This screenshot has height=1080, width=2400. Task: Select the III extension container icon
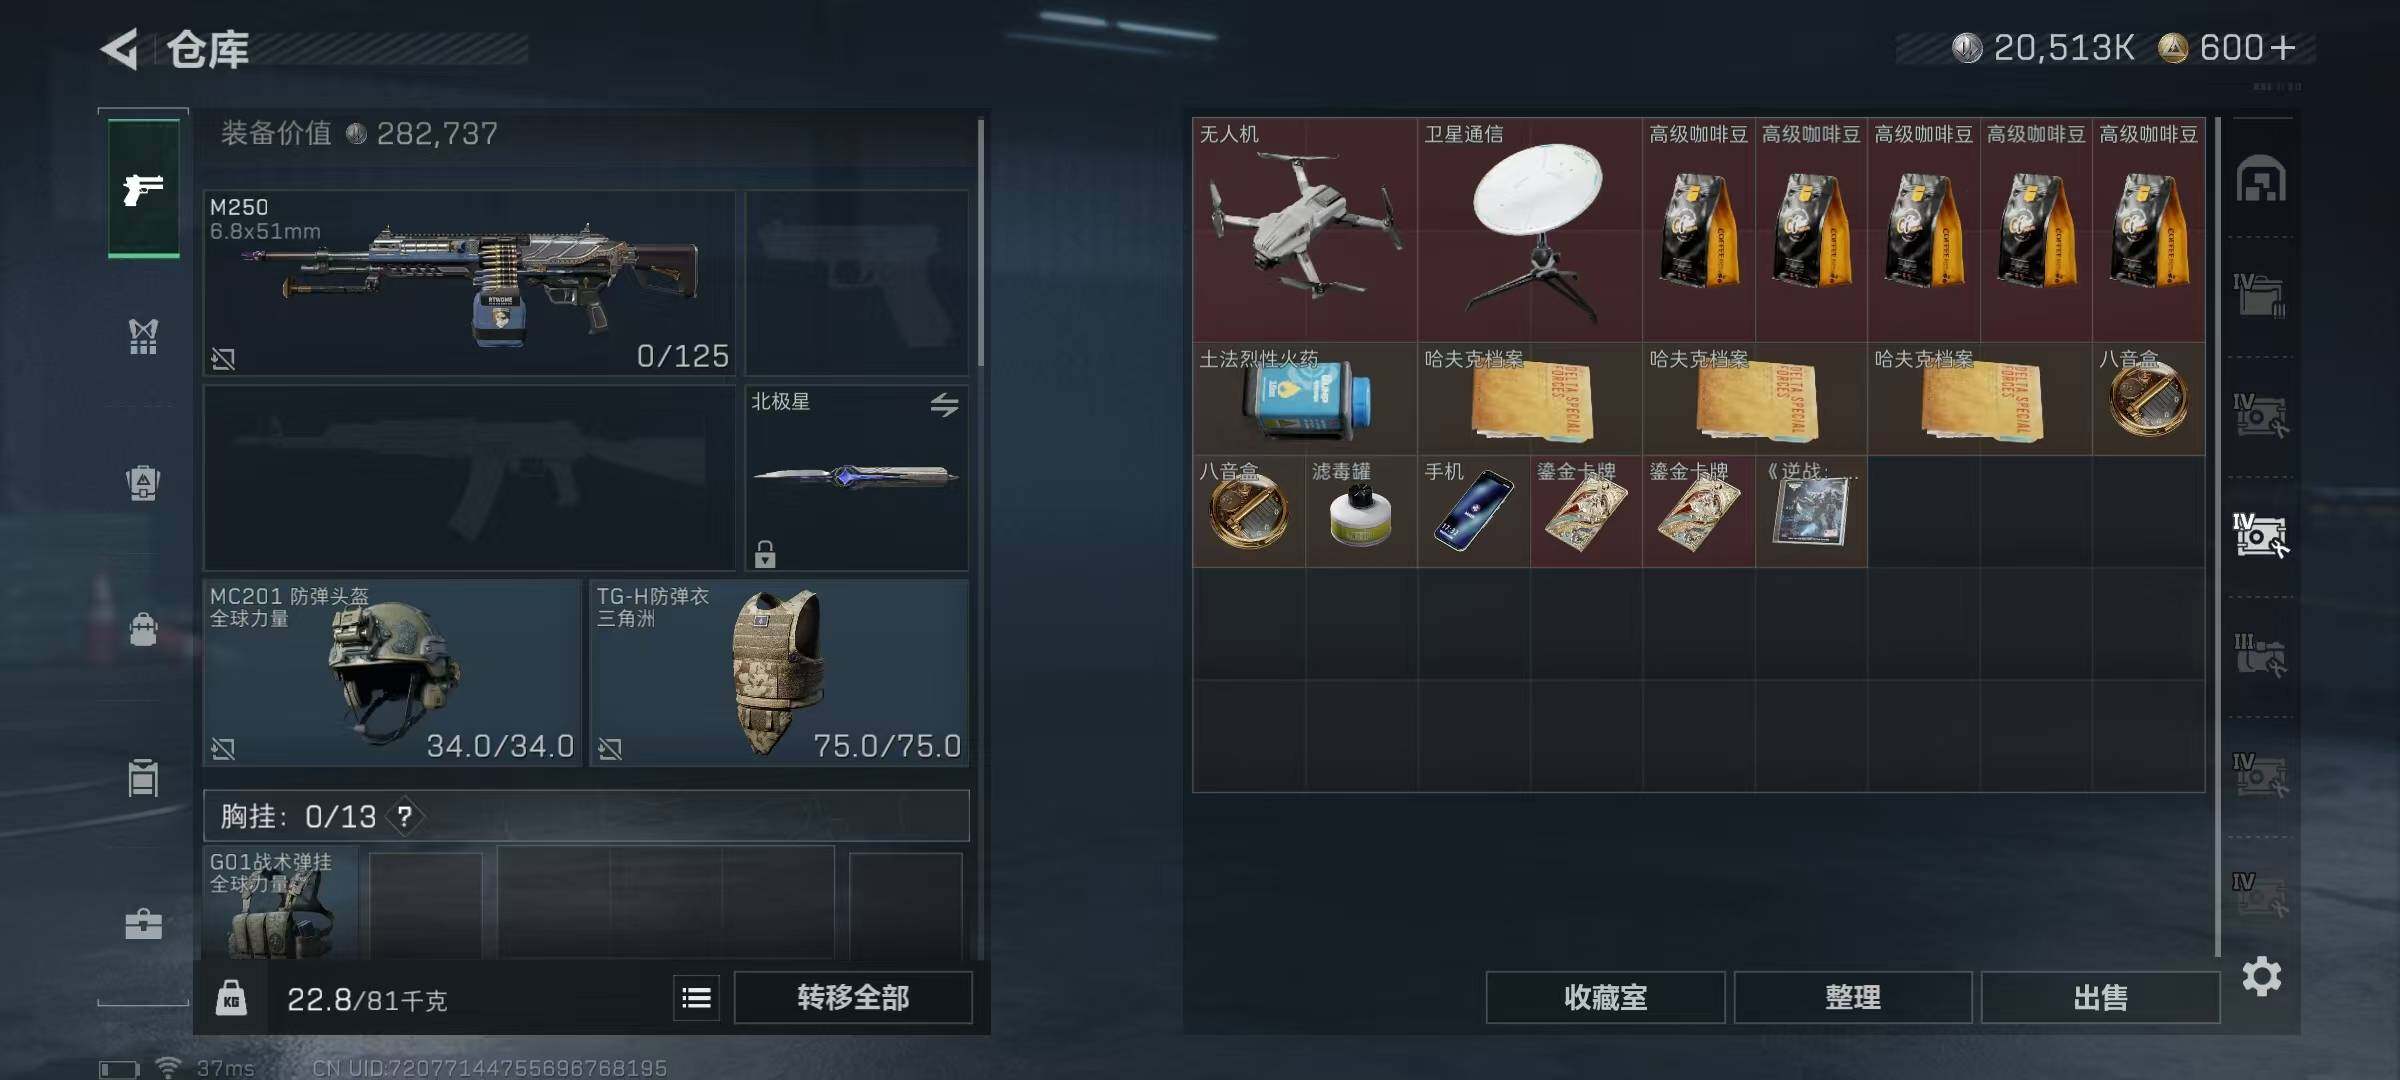pyautogui.click(x=2259, y=655)
